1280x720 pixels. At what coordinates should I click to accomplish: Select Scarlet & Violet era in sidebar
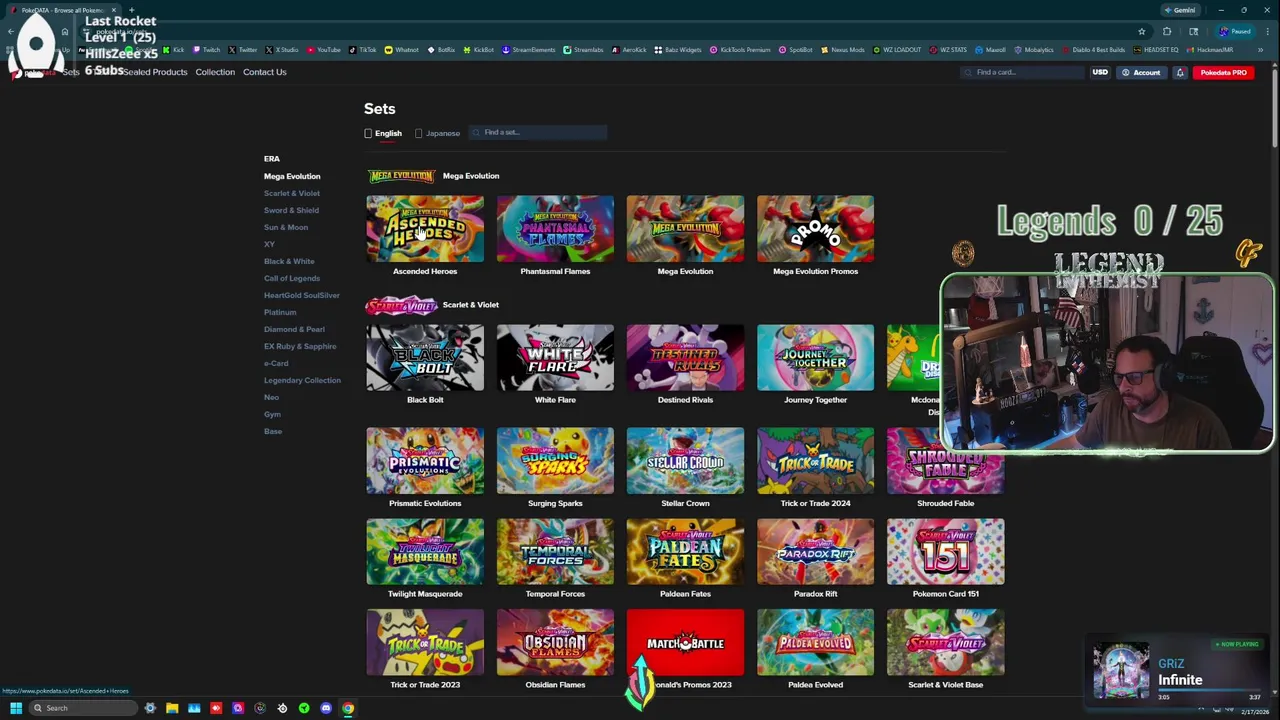pyautogui.click(x=292, y=193)
